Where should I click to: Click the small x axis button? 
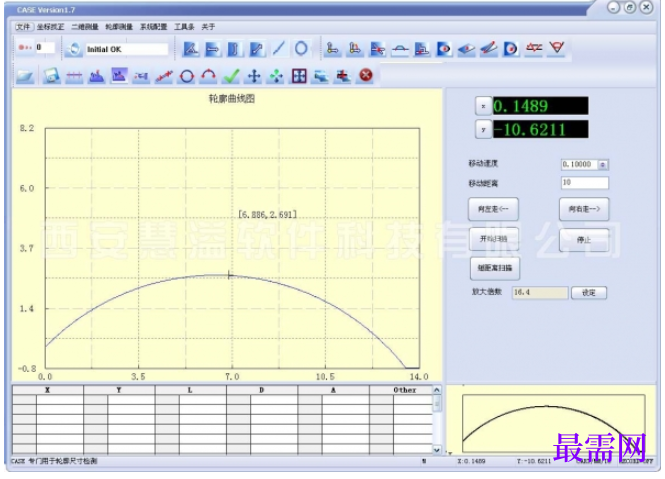pyautogui.click(x=483, y=106)
